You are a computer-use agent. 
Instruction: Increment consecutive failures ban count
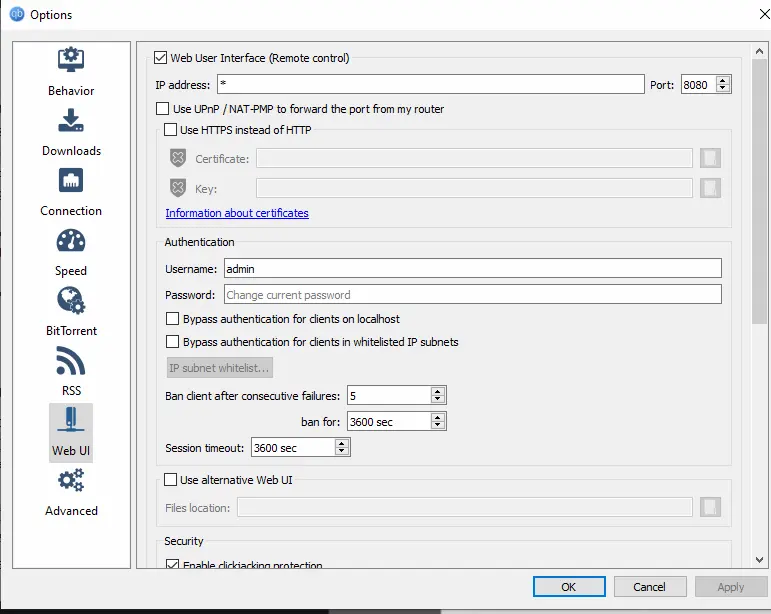point(438,391)
